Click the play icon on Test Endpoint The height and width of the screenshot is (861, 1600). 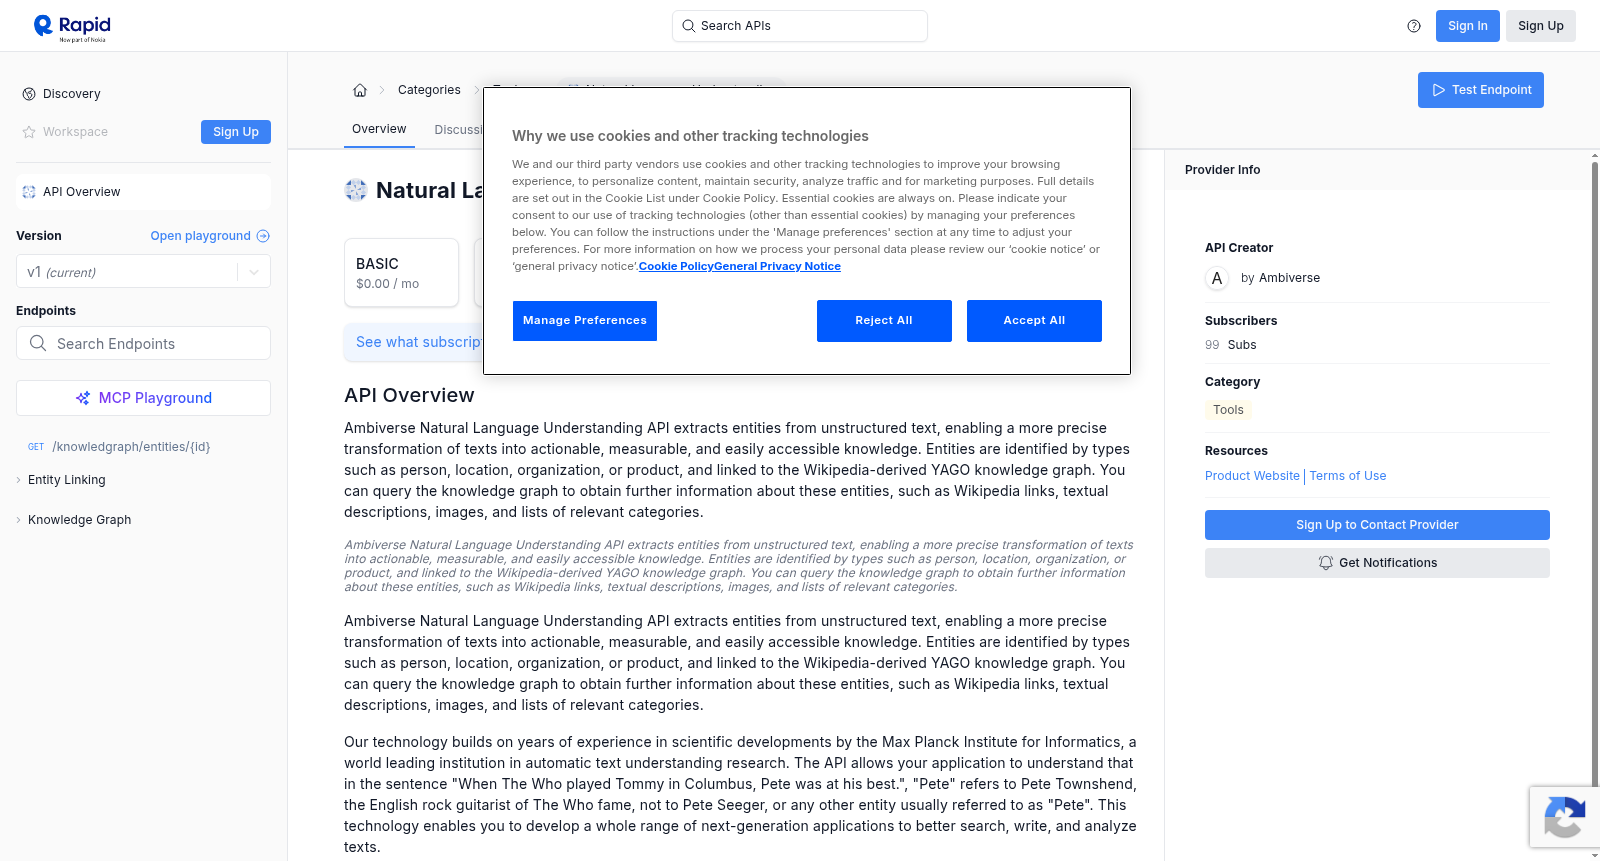click(1439, 90)
